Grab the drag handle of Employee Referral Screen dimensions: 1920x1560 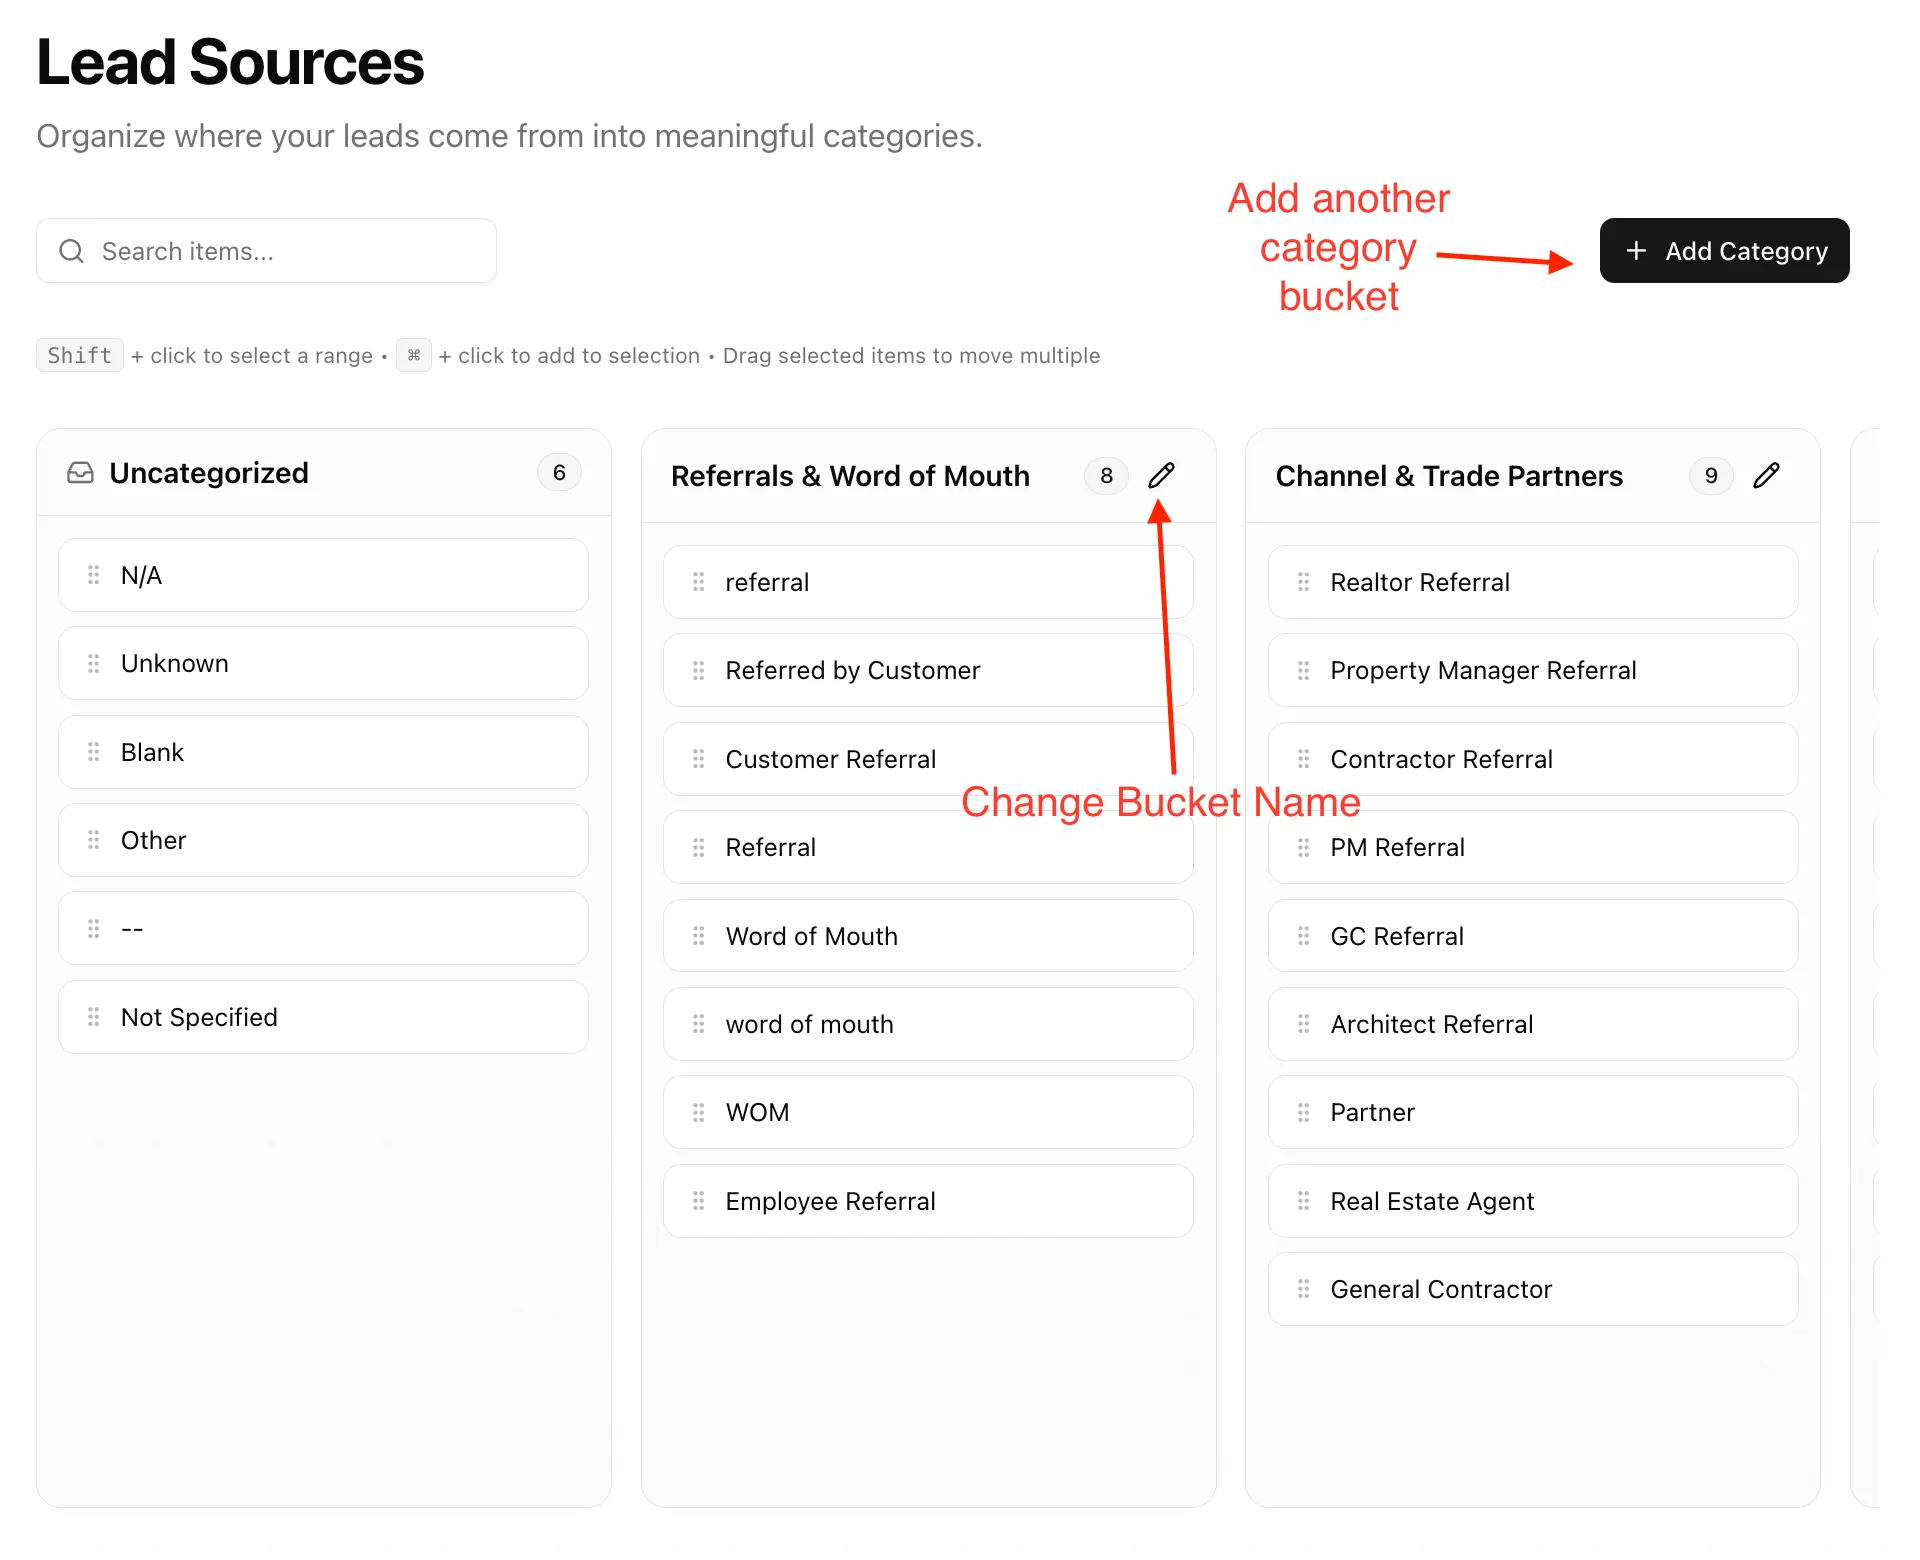point(698,1201)
